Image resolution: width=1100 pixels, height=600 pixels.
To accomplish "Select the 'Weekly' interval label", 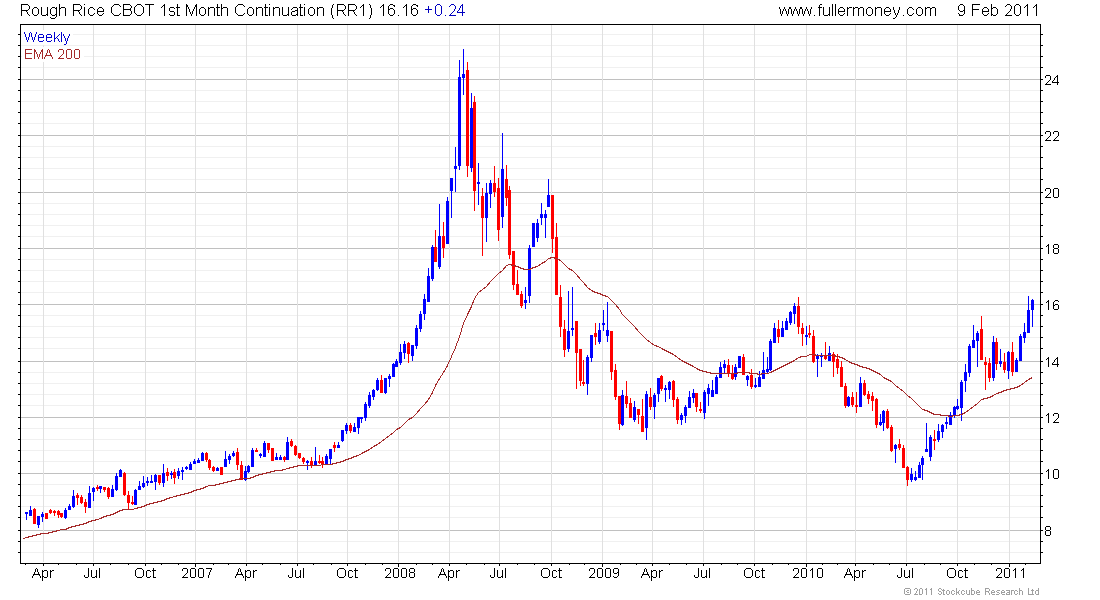I will (47, 37).
